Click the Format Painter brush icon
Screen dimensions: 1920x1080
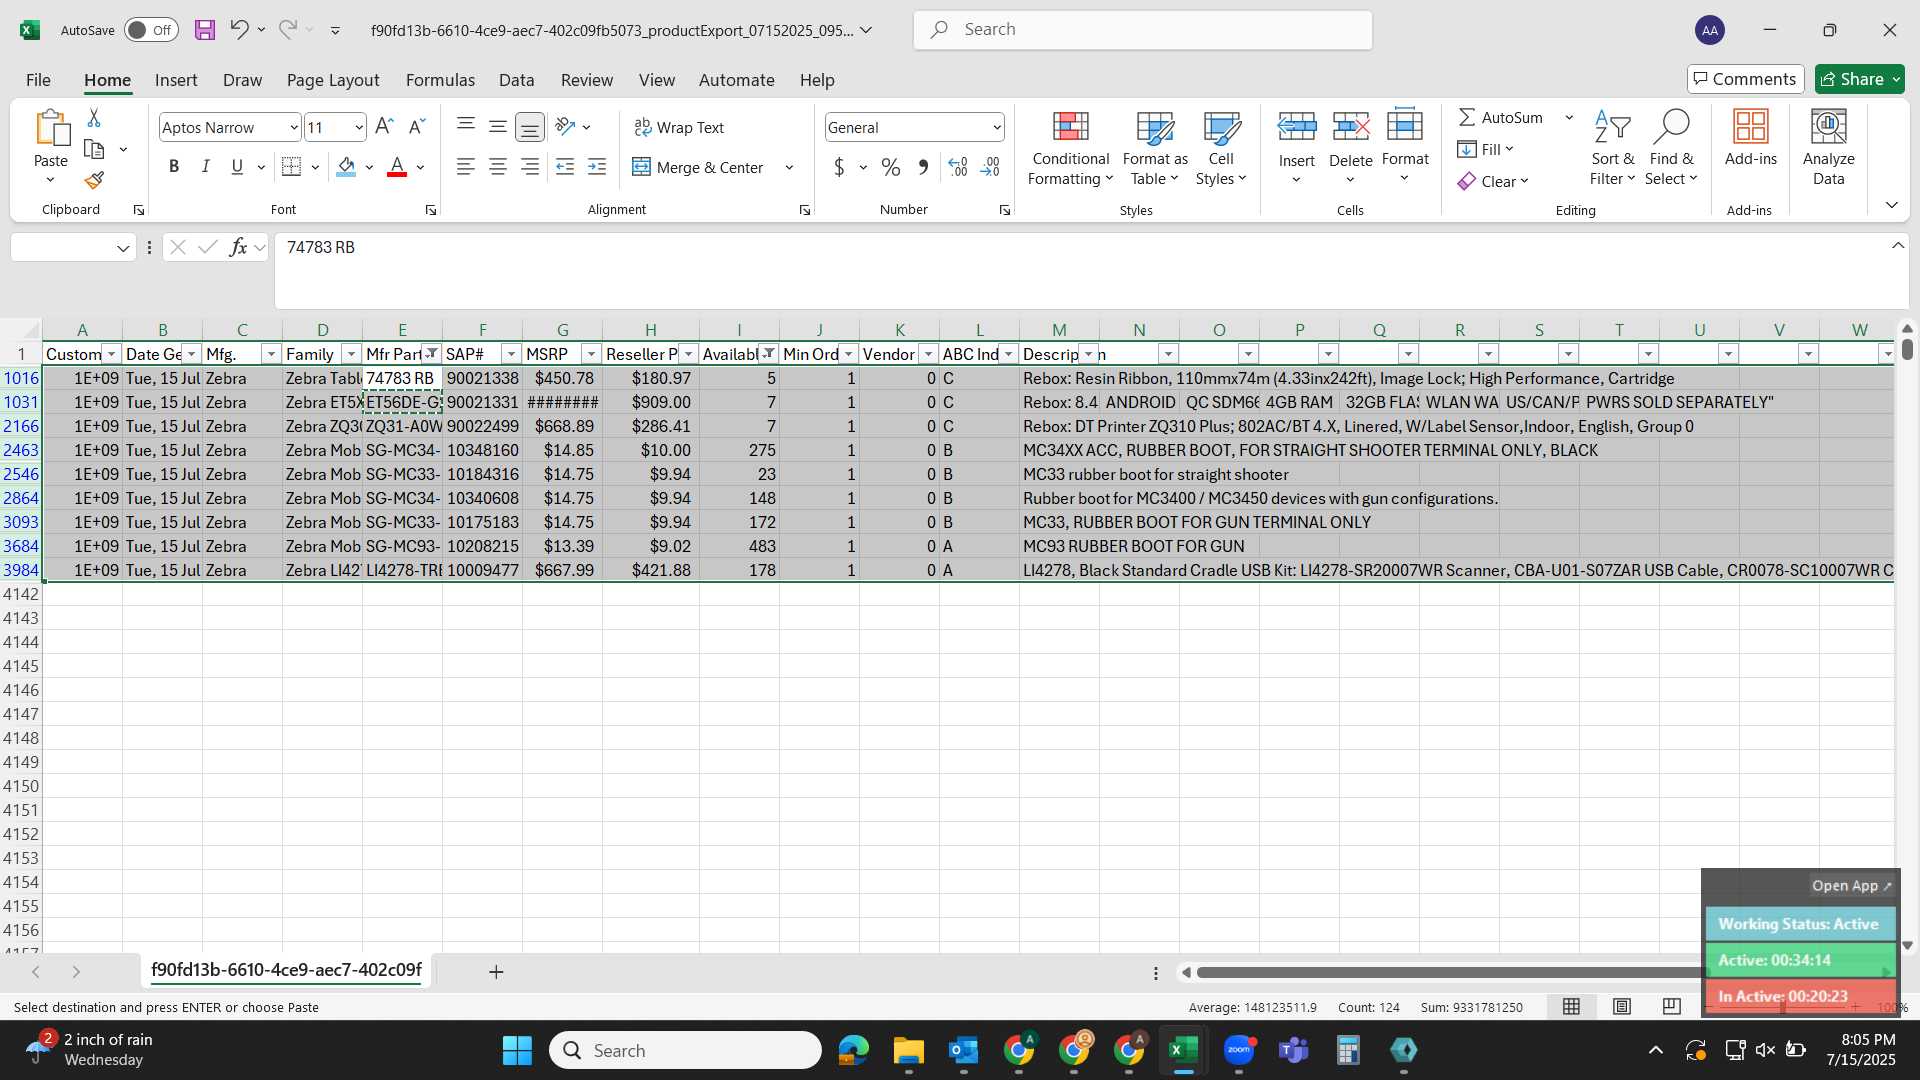[94, 180]
